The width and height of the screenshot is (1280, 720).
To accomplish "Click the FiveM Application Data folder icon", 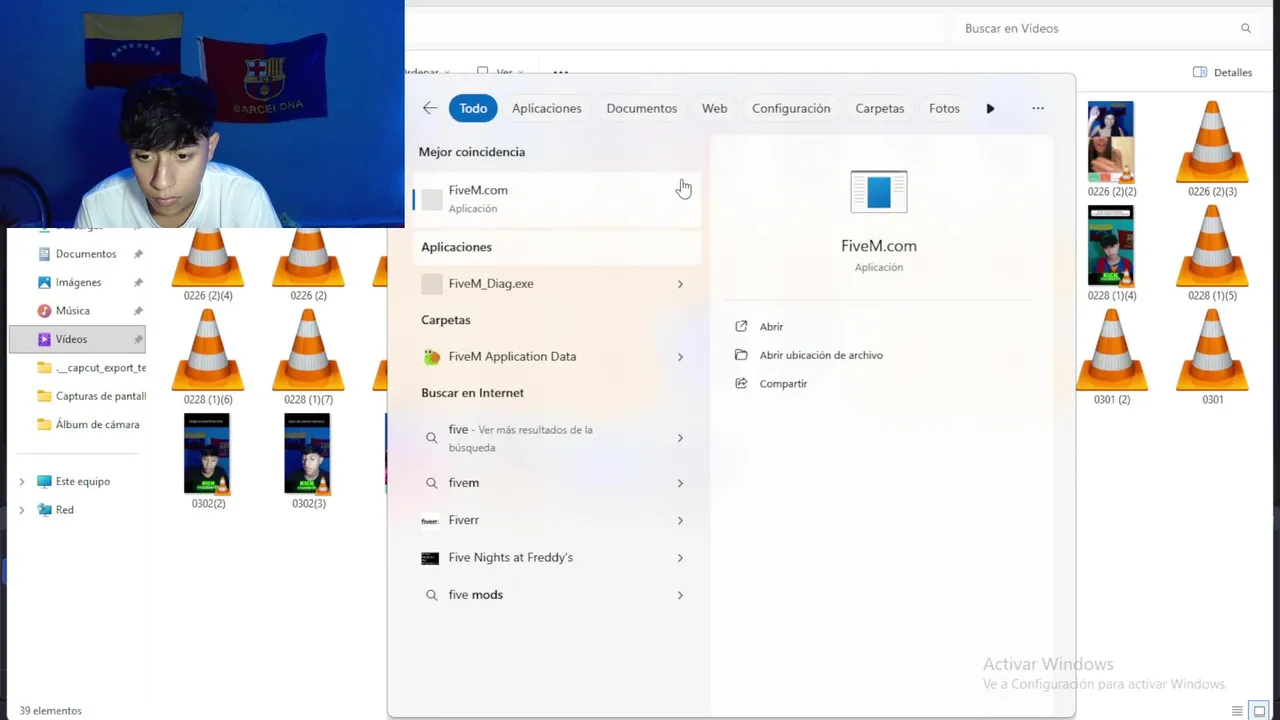I will pyautogui.click(x=432, y=357).
